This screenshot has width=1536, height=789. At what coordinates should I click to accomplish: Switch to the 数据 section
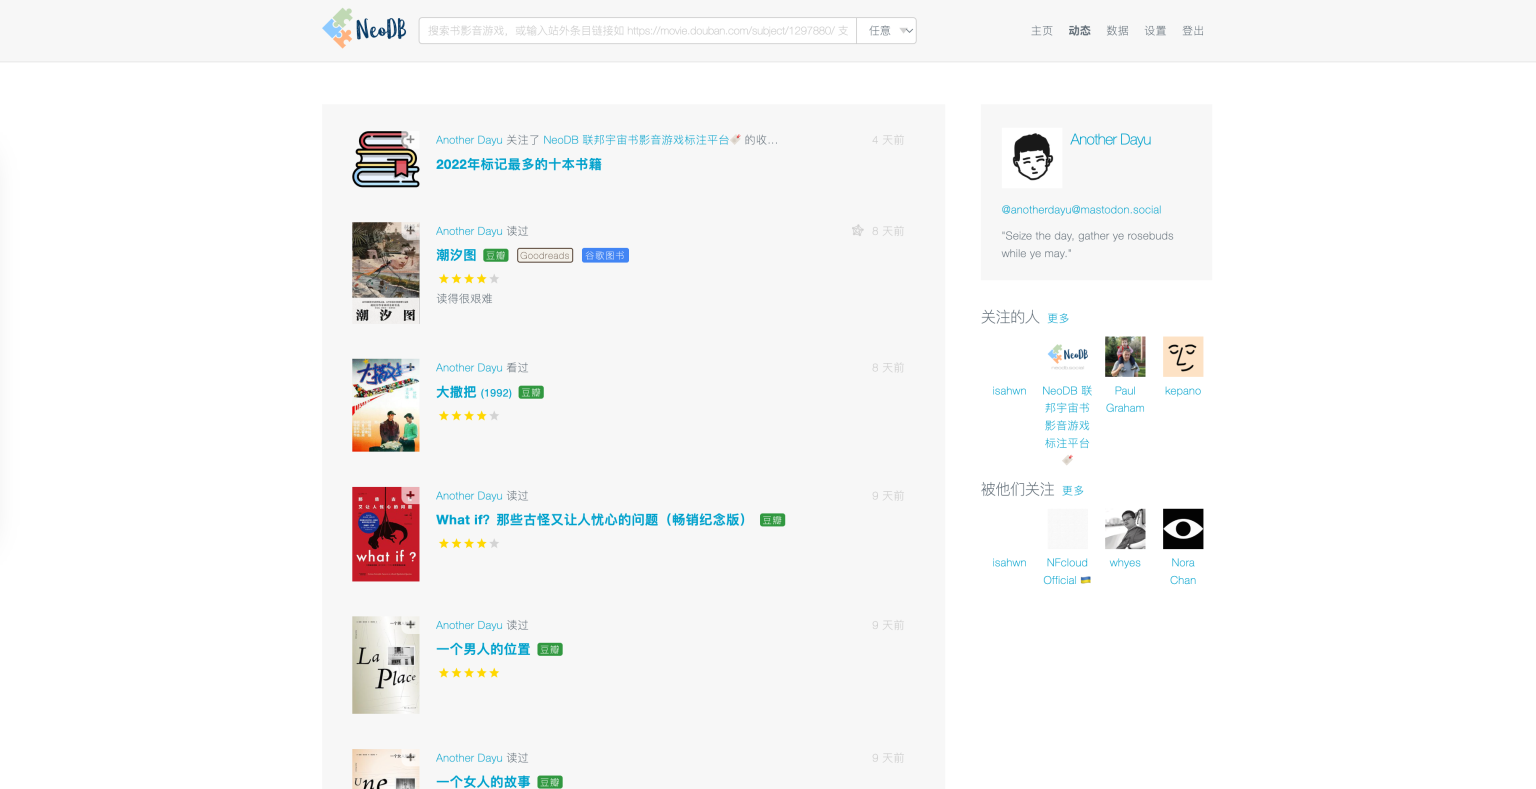pyautogui.click(x=1117, y=30)
